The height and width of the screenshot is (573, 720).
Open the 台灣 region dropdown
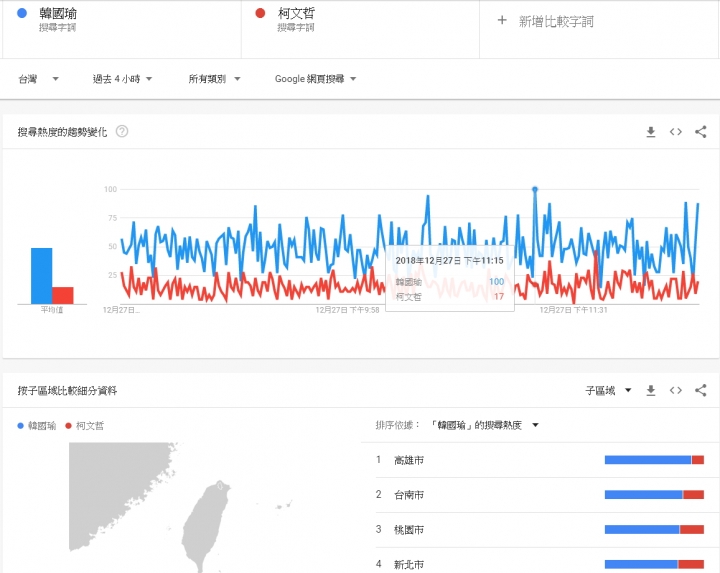(x=39, y=79)
